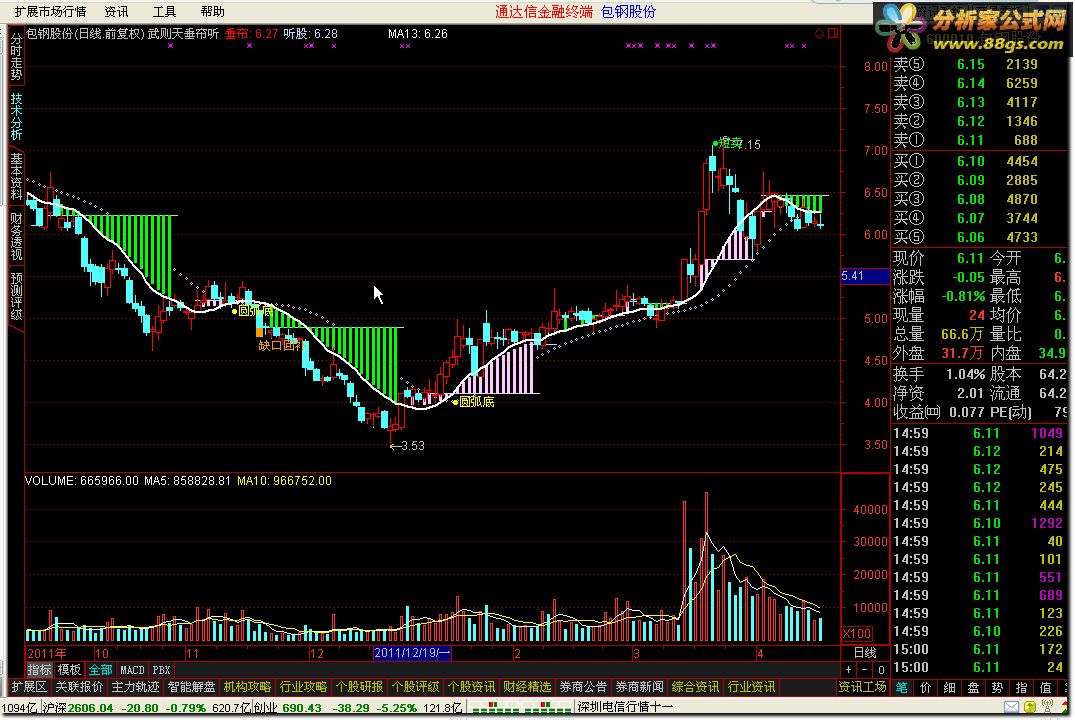Select the 盘 tab in right panel

pos(974,687)
